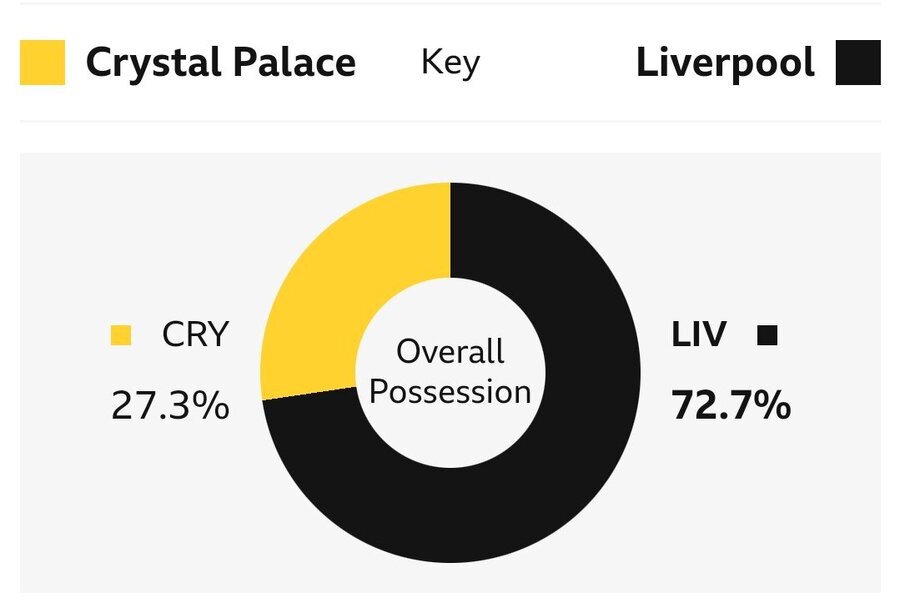This screenshot has height=603, width=900.
Task: Click the yellow Crystal Palace key swatch
Action: [x=42, y=63]
